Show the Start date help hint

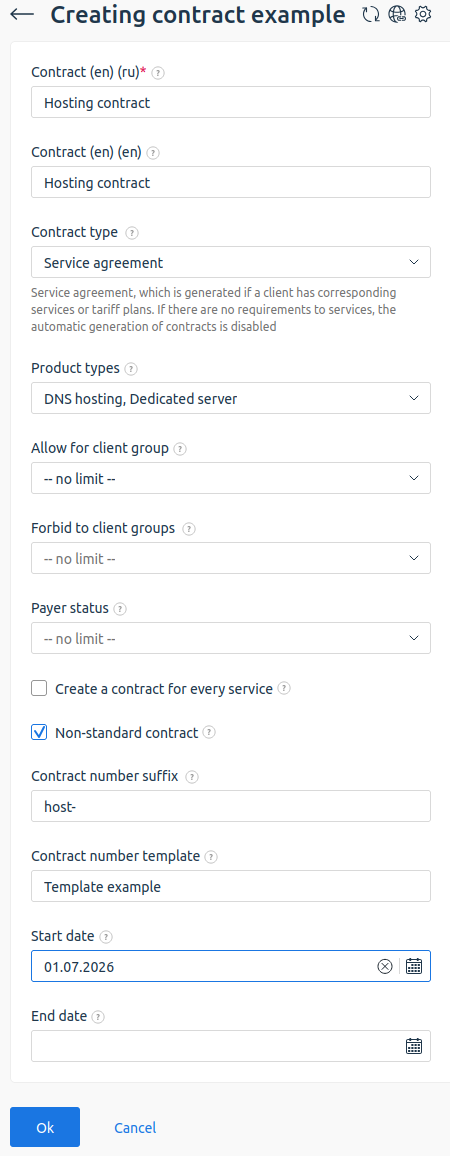coord(105,936)
